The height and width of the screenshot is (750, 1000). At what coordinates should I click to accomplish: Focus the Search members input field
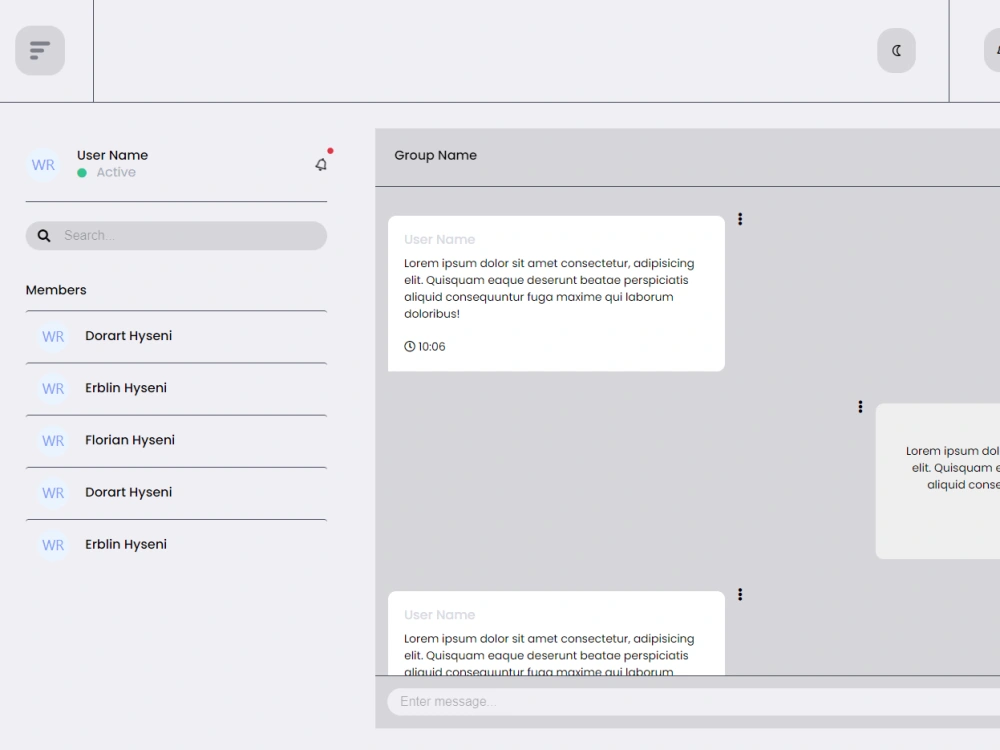tap(177, 236)
